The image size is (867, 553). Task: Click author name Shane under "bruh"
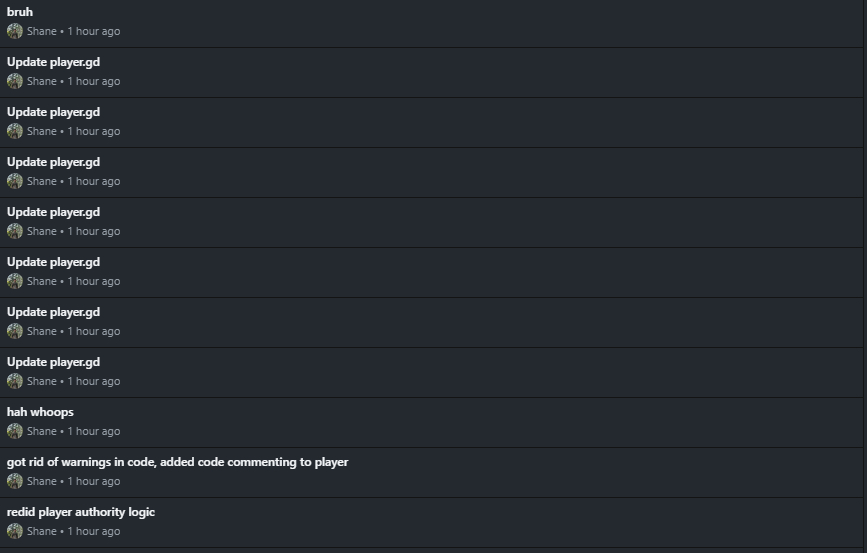click(x=42, y=31)
